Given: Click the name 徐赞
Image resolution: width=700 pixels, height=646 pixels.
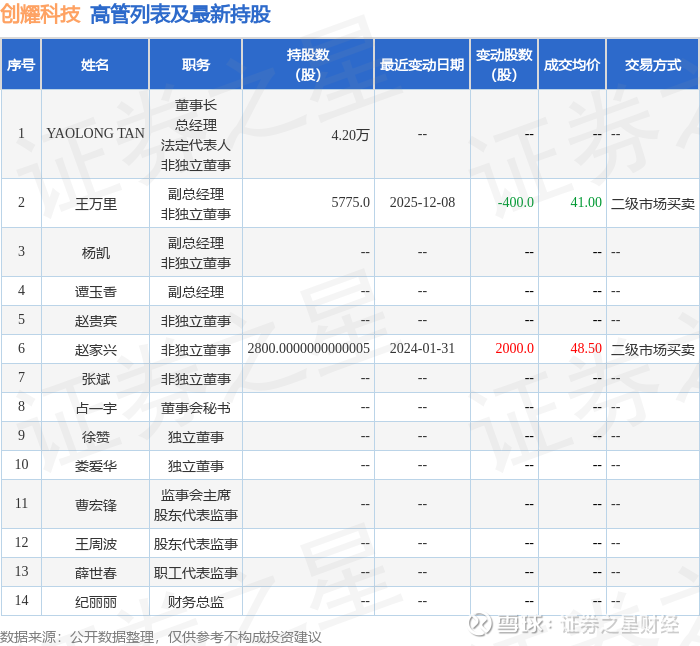Looking at the screenshot, I should pyautogui.click(x=96, y=437).
